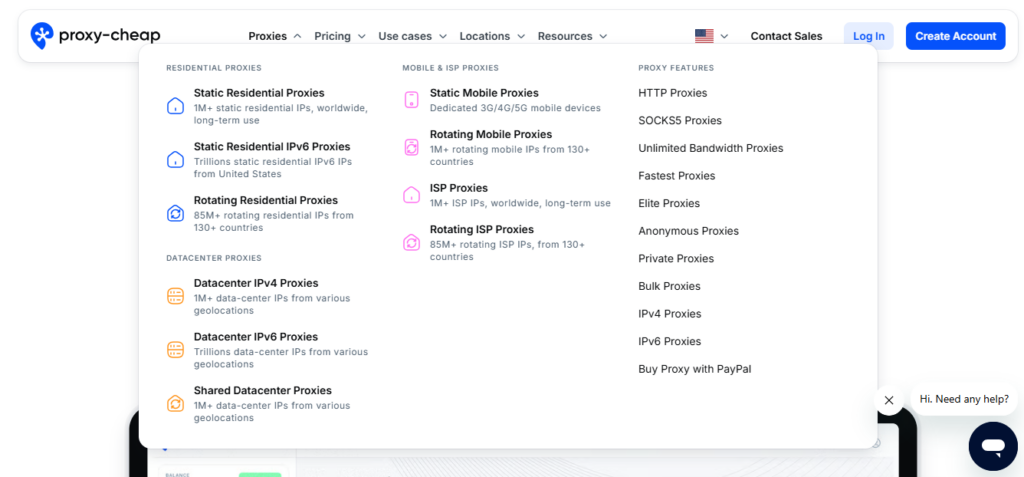Click the Static Mobile Proxies phone icon
This screenshot has width=1024, height=477.
click(x=411, y=99)
